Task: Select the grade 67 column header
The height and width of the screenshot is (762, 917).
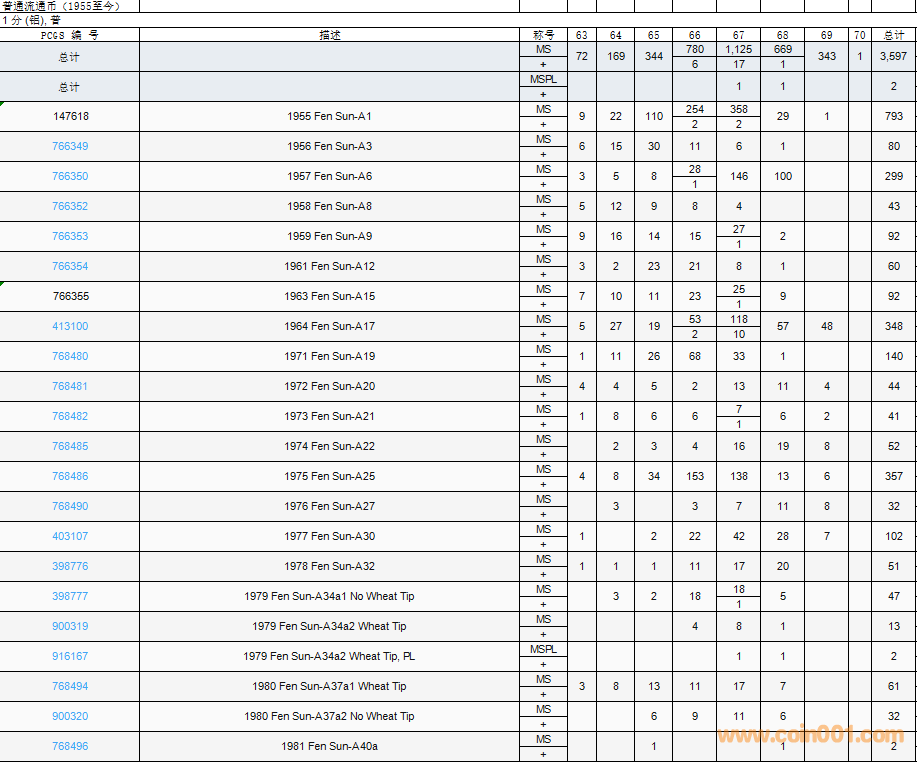Action: tap(738, 35)
